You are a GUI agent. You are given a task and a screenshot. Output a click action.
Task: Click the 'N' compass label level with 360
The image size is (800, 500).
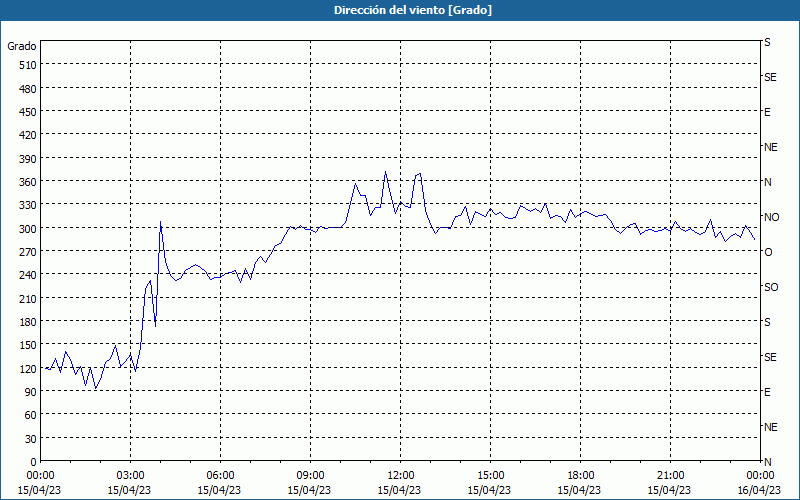(767, 182)
